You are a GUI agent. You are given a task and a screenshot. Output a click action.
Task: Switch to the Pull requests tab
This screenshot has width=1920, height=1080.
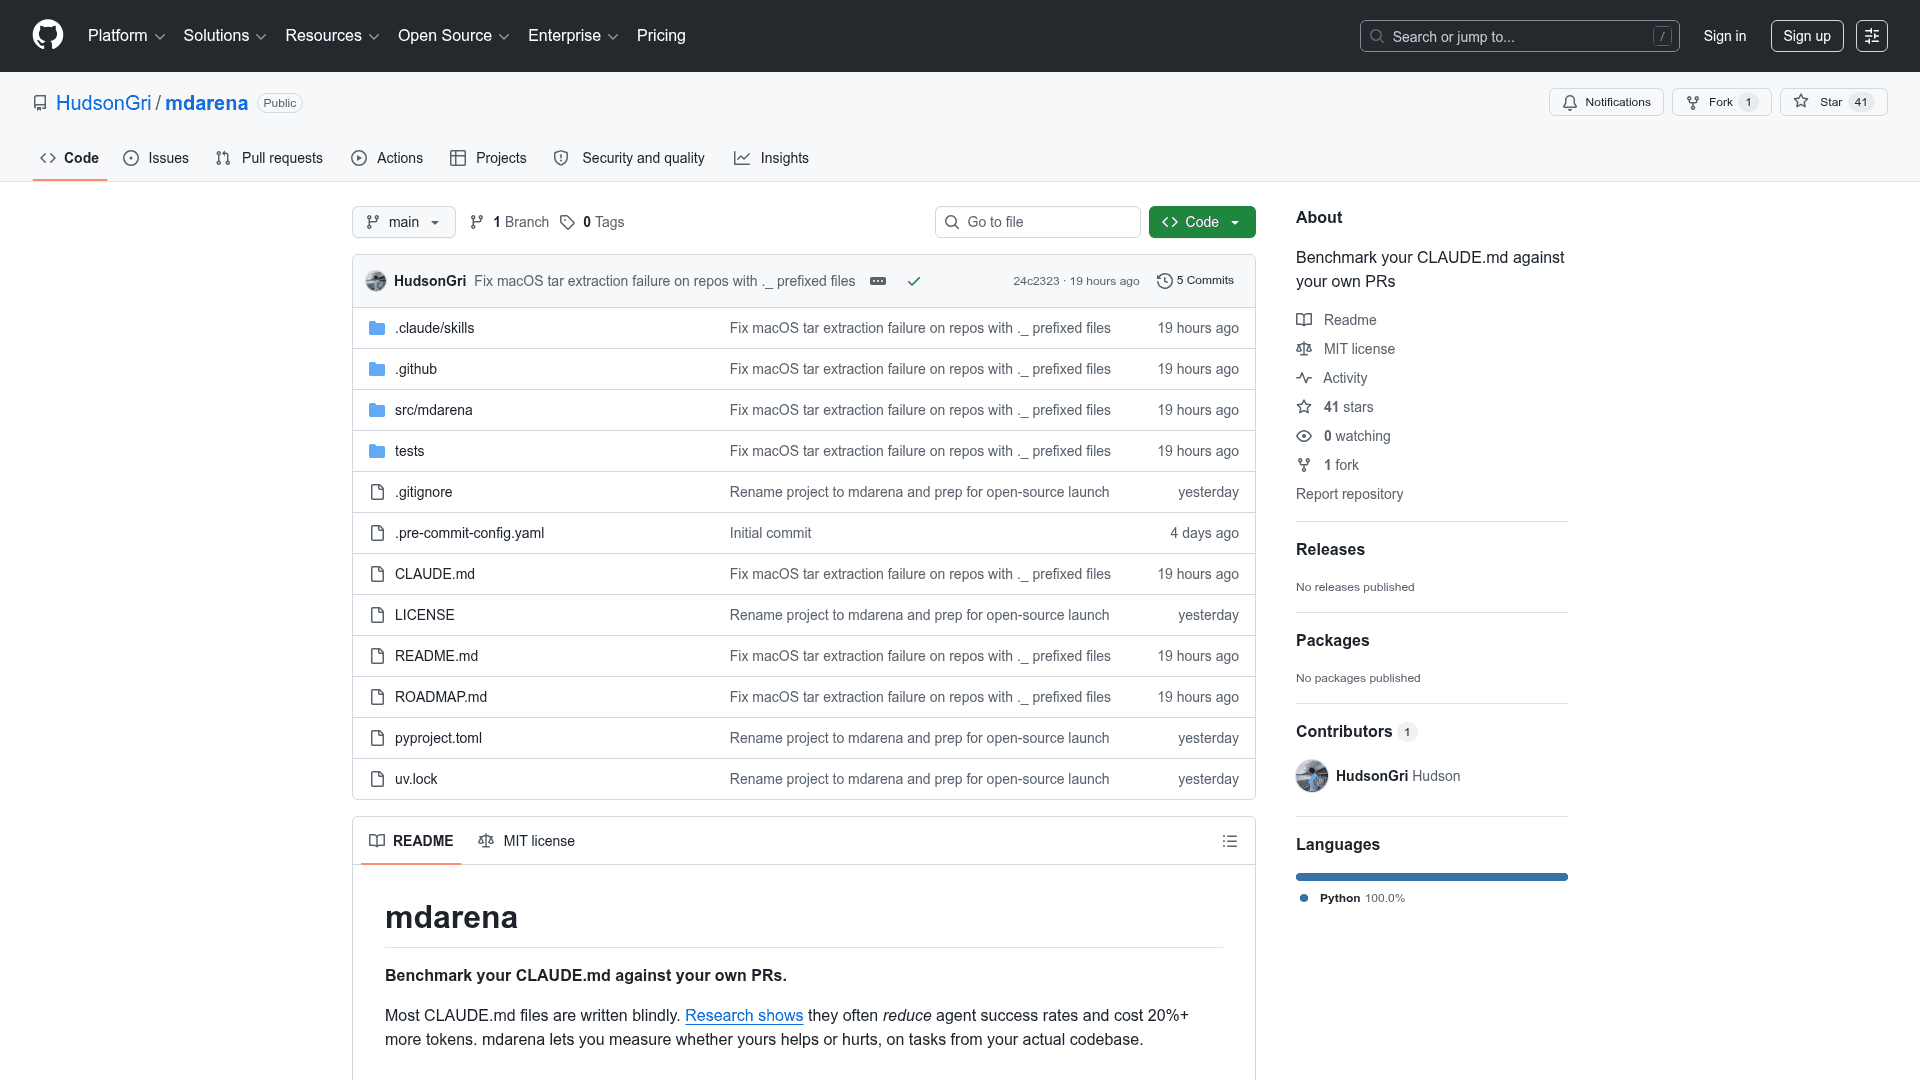pos(269,158)
